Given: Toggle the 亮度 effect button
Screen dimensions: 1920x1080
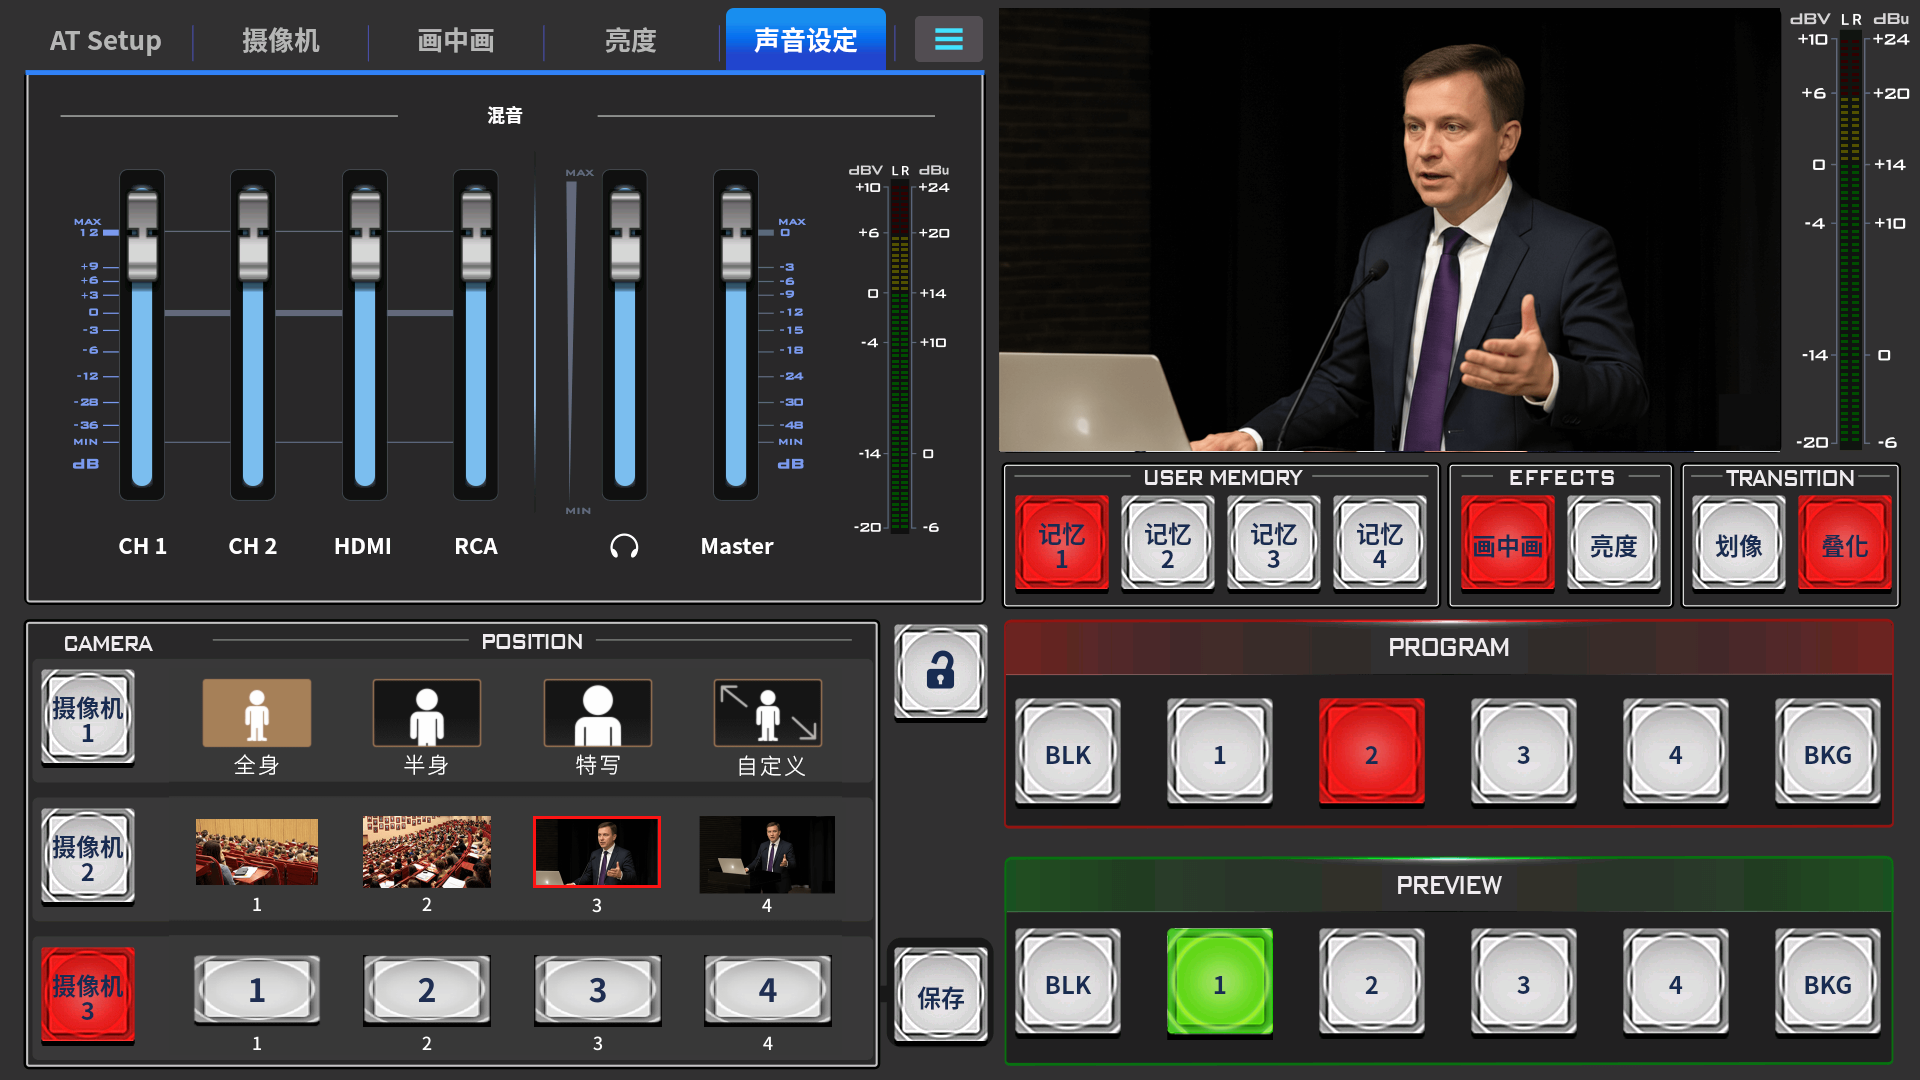Looking at the screenshot, I should [1613, 545].
